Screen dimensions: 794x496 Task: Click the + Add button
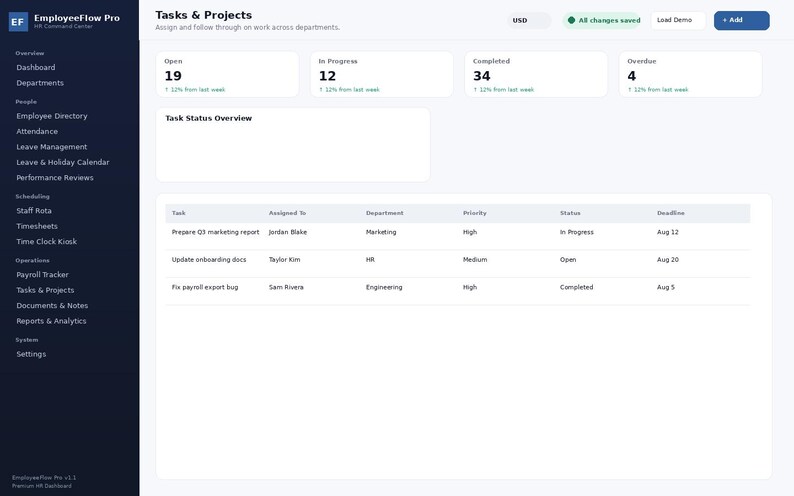click(741, 20)
